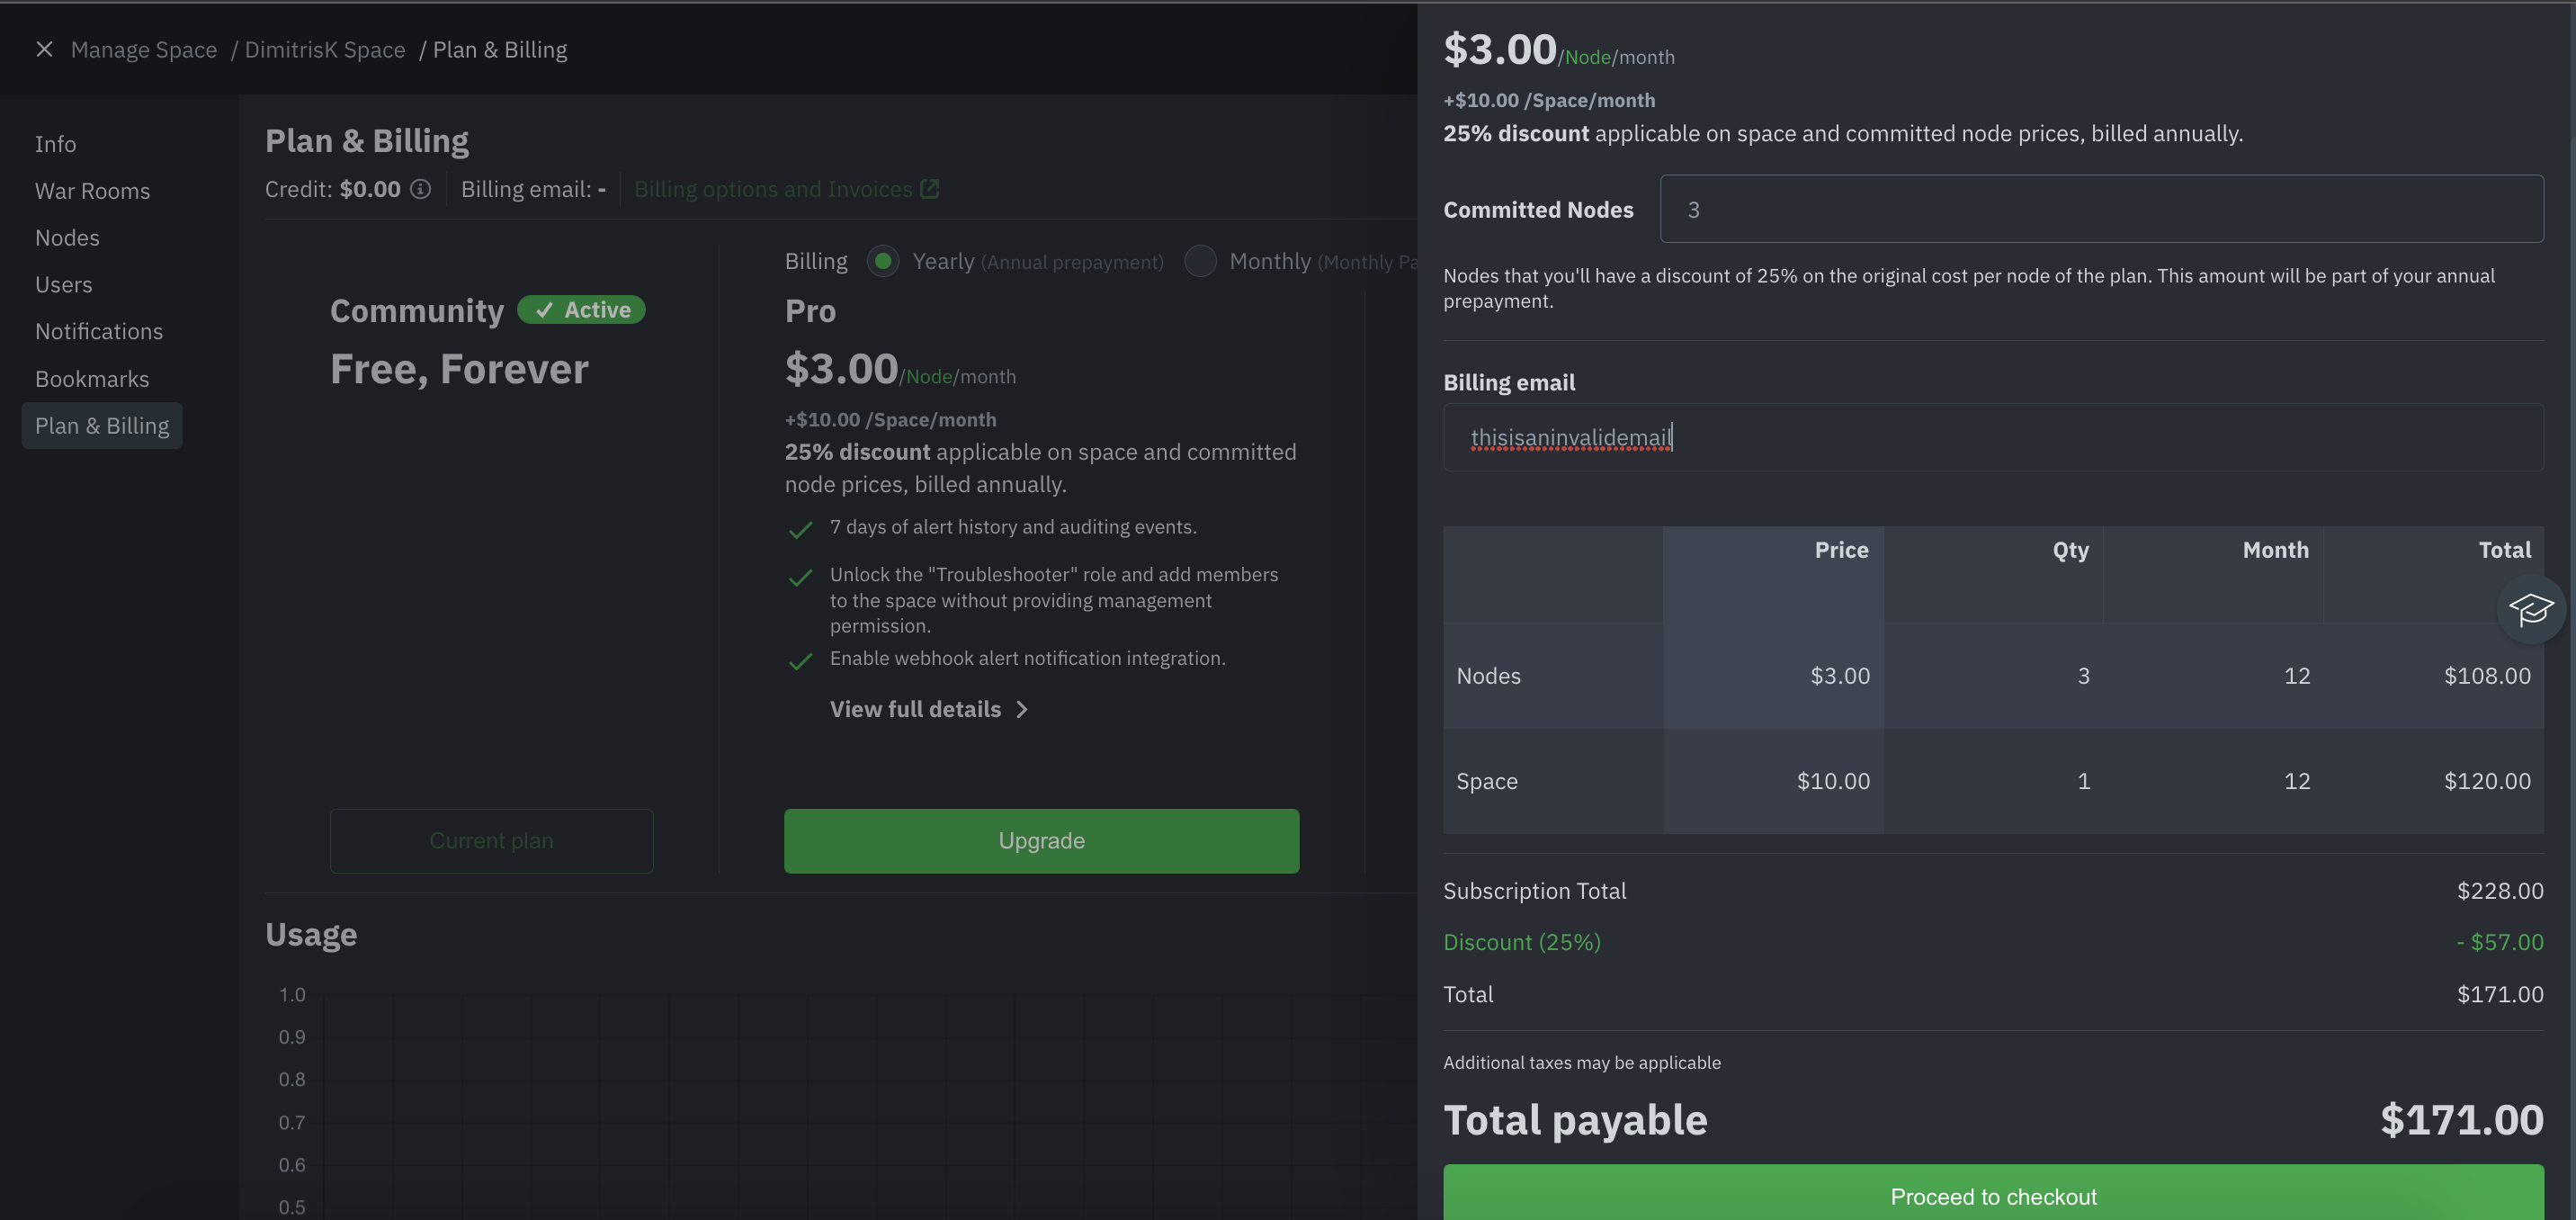
Task: Click the external link icon beside Invoices
Action: point(929,189)
